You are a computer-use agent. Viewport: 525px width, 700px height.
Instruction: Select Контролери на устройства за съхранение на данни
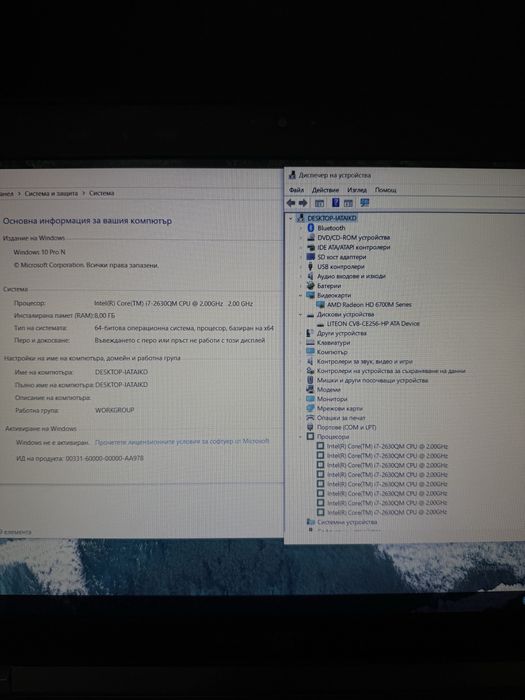point(391,371)
